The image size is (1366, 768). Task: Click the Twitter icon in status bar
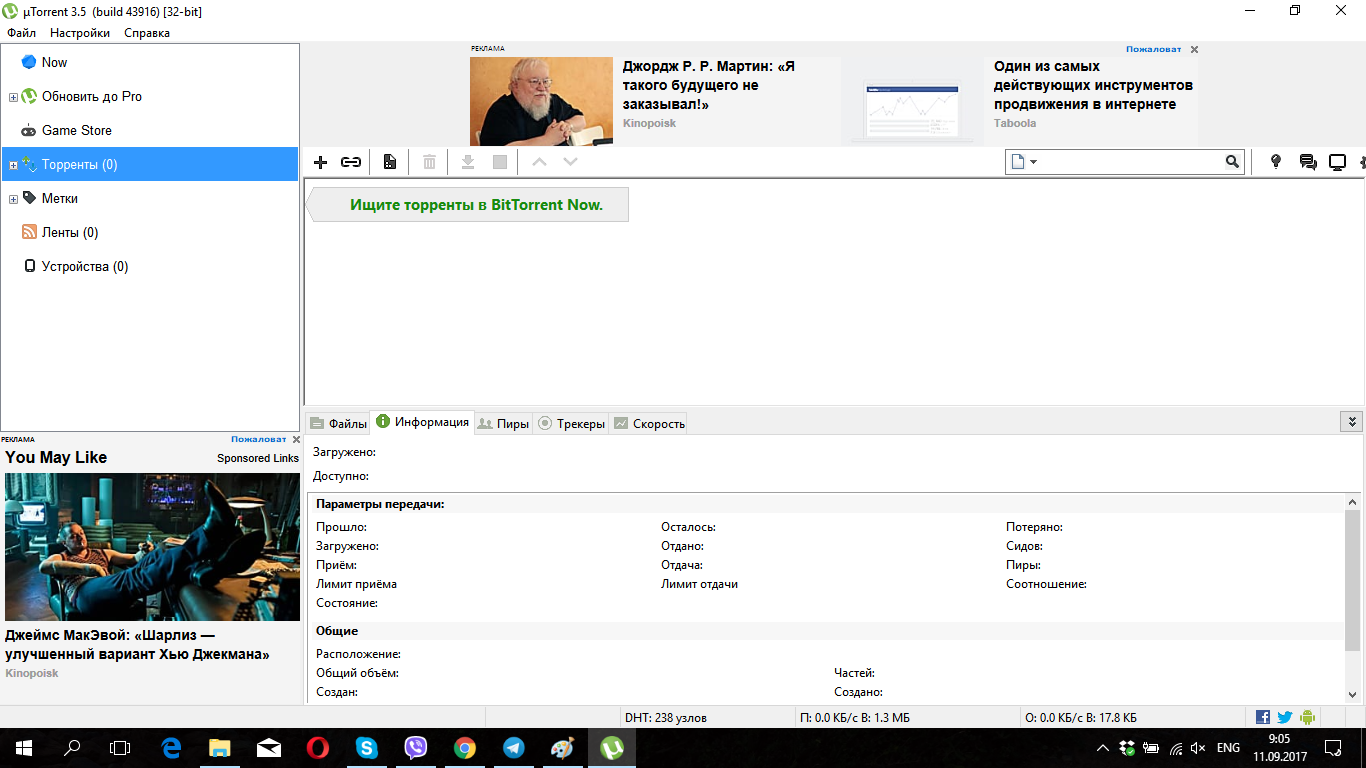coord(1285,717)
